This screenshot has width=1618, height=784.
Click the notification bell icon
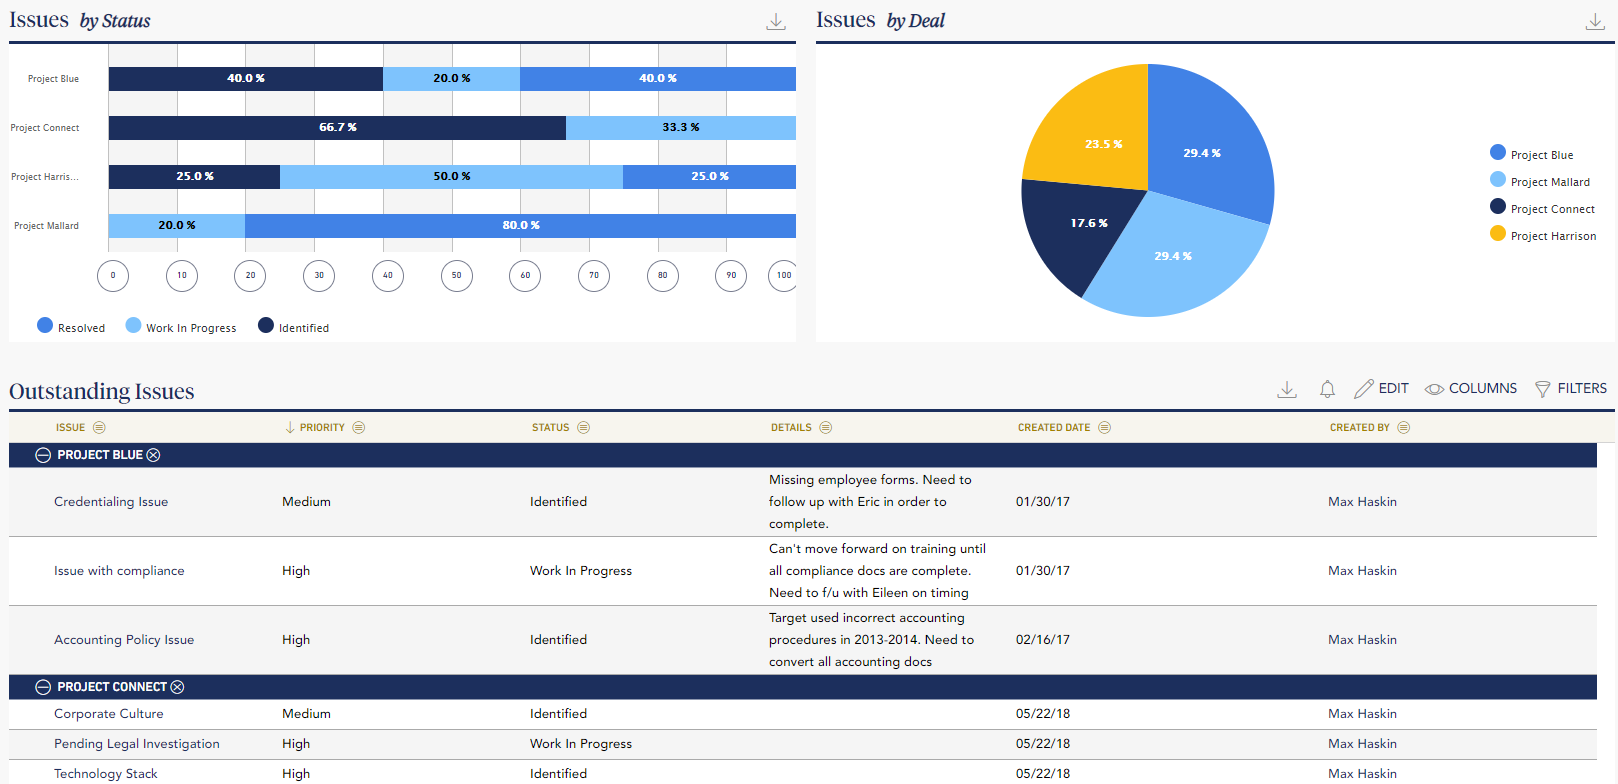(1327, 389)
